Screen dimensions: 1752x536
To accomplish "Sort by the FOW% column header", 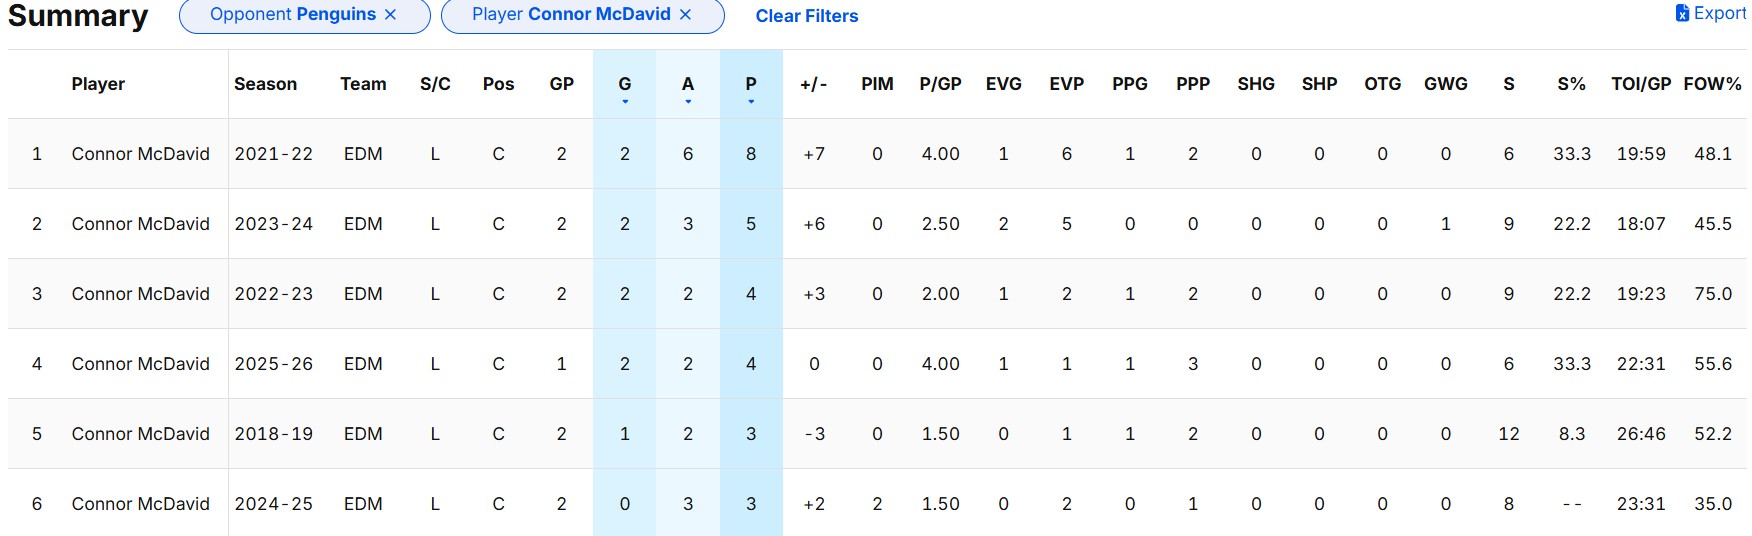I will click(x=1712, y=84).
